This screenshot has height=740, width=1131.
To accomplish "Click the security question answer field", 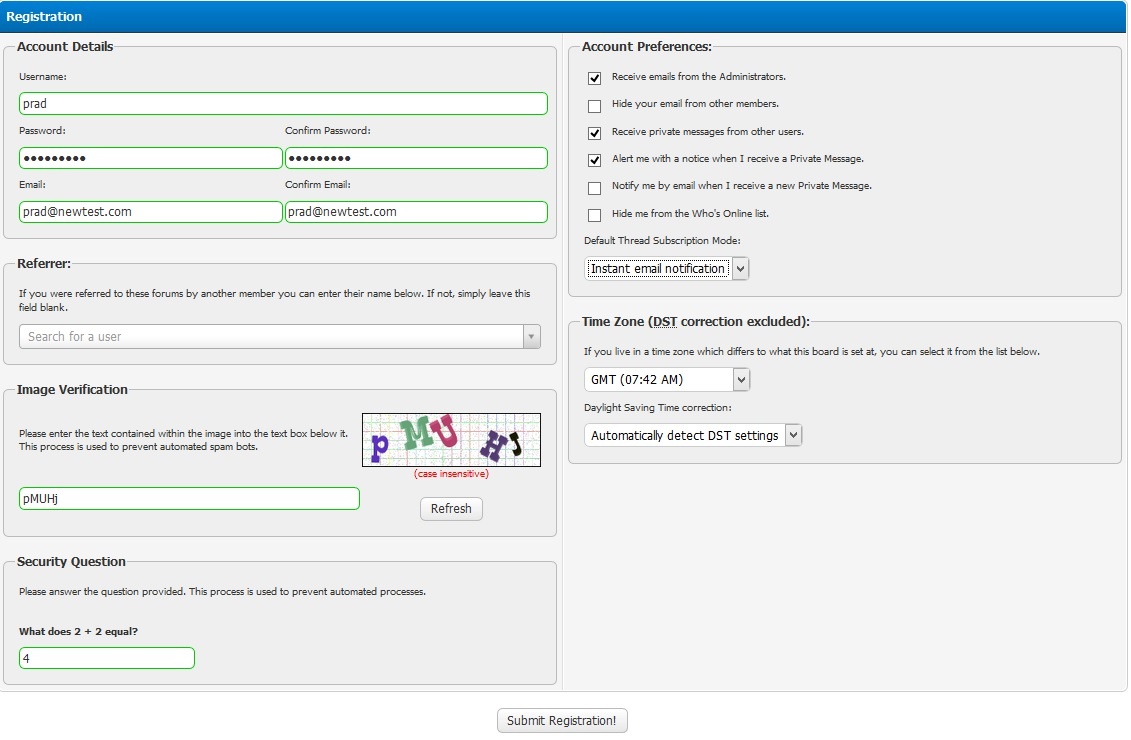I will pos(107,658).
